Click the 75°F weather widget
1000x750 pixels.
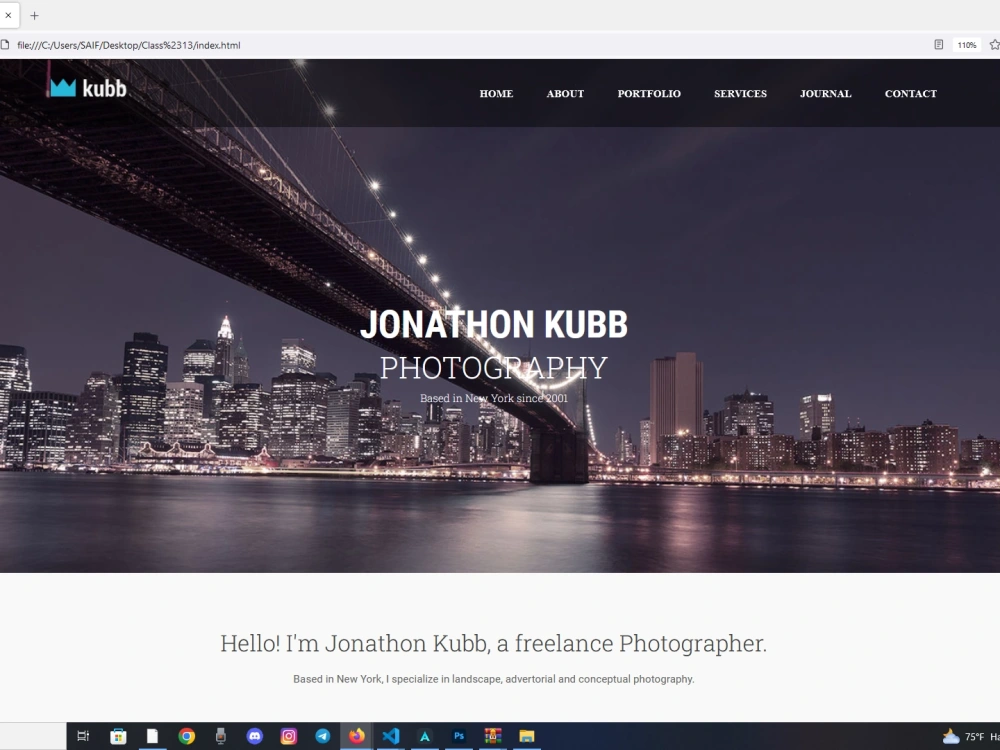[x=971, y=737]
